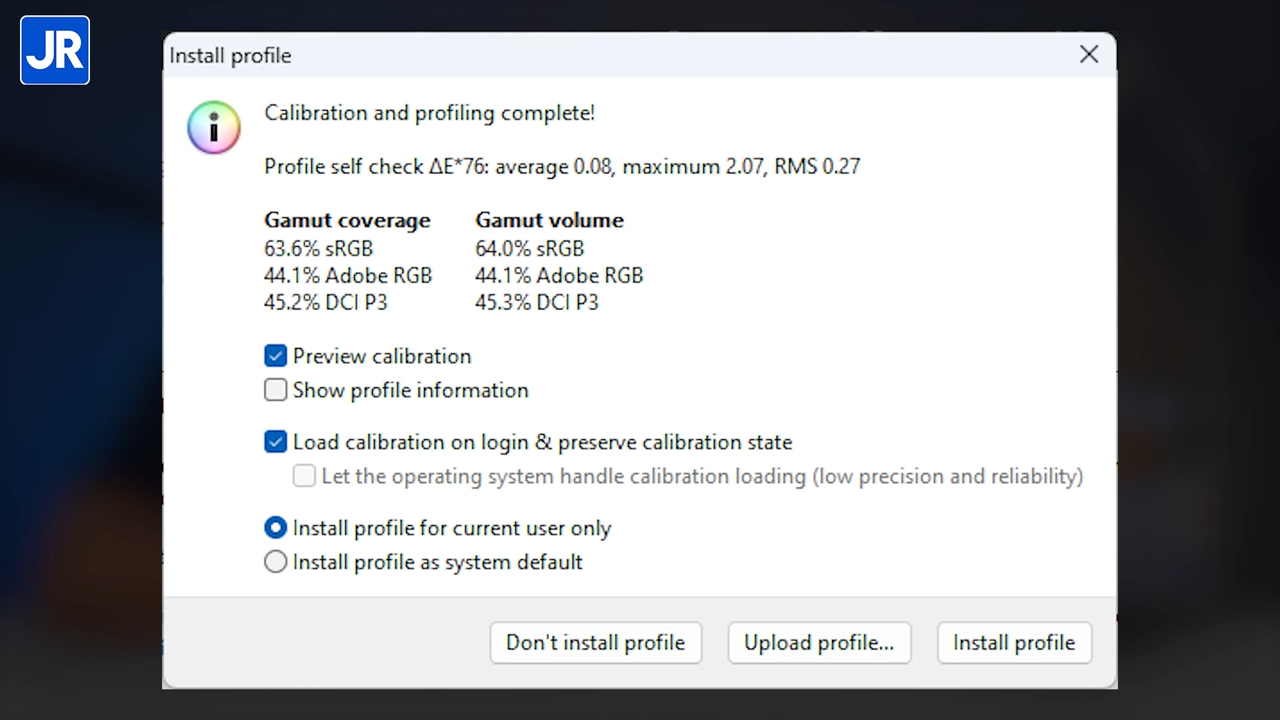Click the Install profile title bar text

231,56
